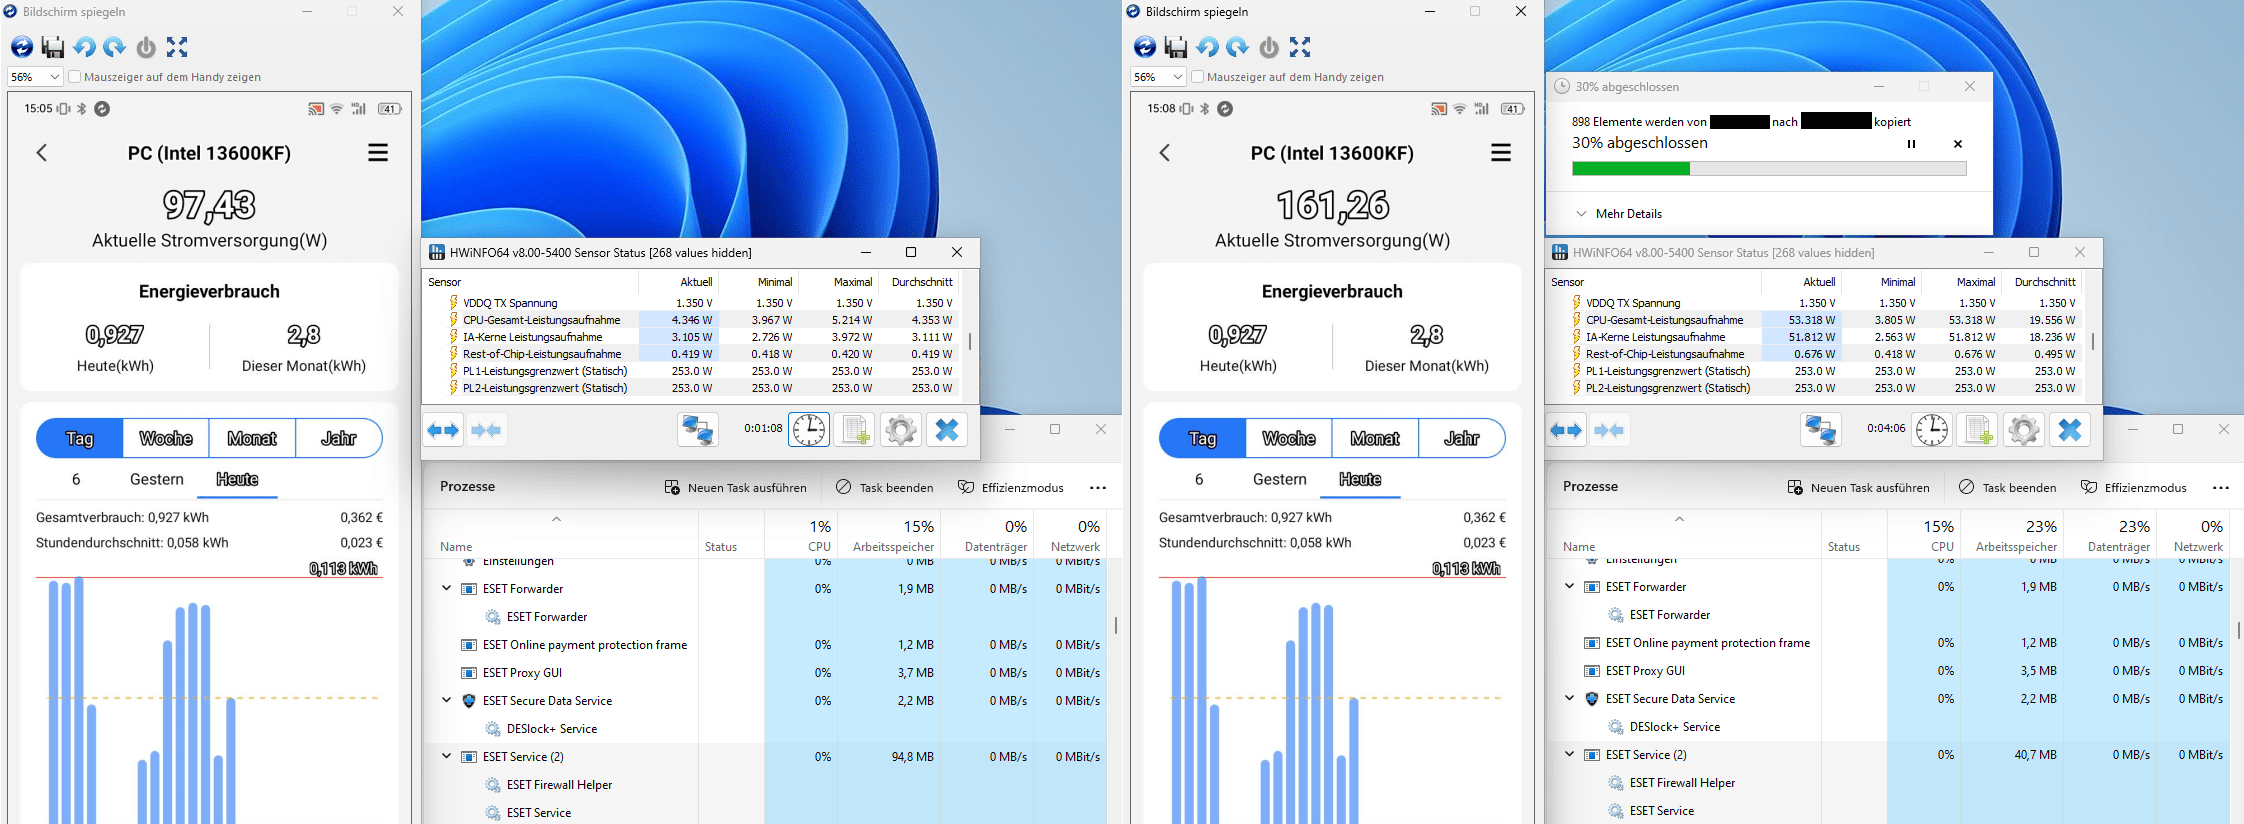Image resolution: width=2244 pixels, height=824 pixels.
Task: Click network monitors icon in HWiNFO timer 0:01:08
Action: [697, 430]
